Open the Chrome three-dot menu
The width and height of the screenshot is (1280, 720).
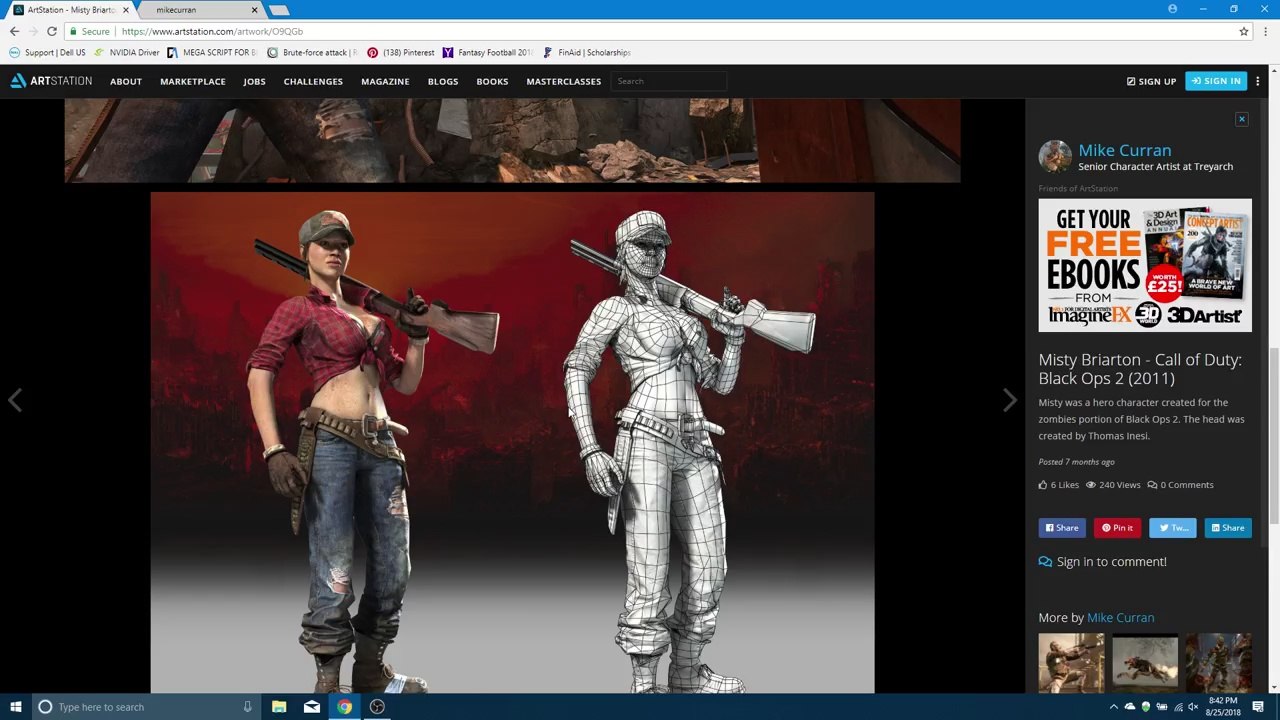click(x=1264, y=31)
